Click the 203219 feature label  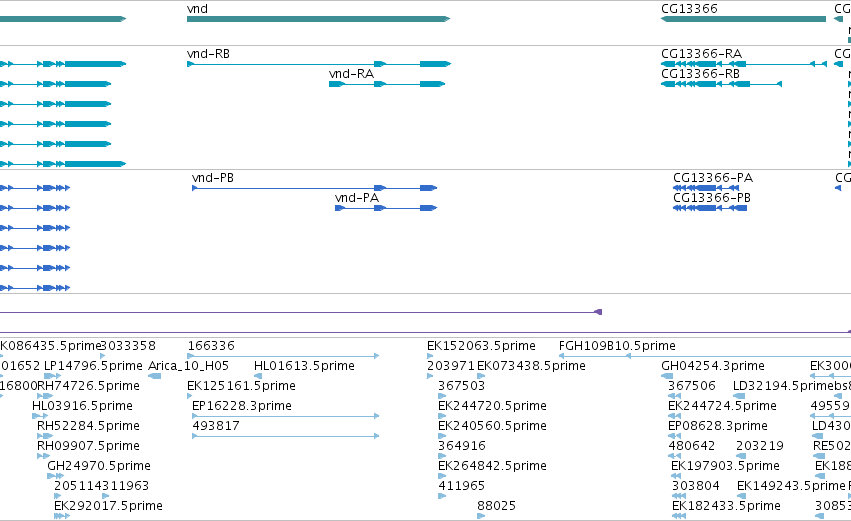click(x=760, y=446)
